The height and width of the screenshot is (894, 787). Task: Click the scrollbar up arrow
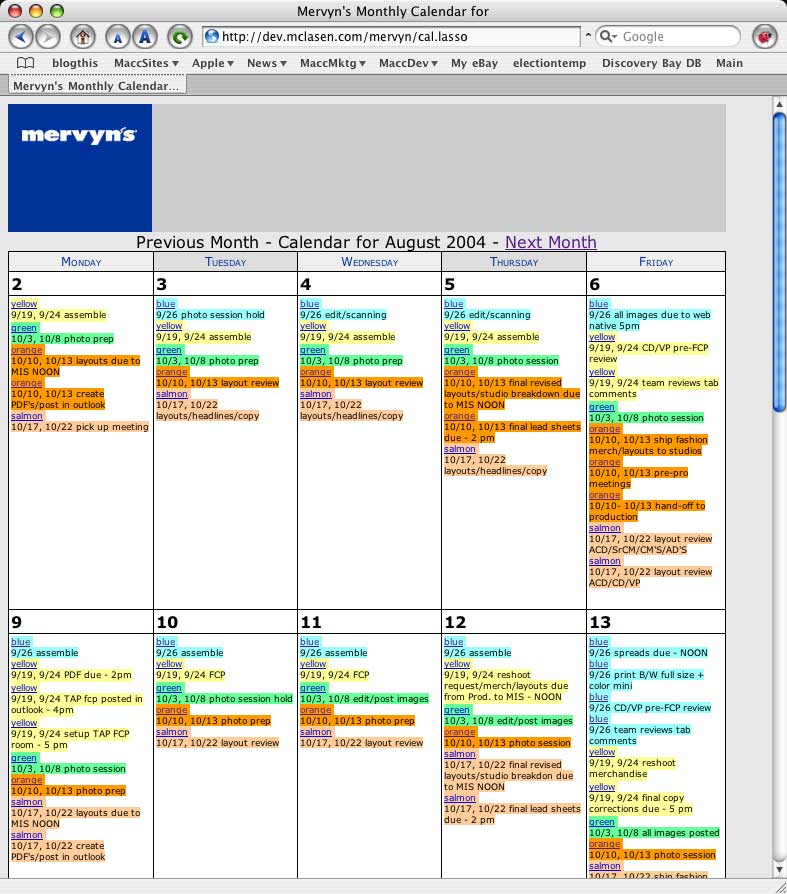pyautogui.click(x=779, y=105)
